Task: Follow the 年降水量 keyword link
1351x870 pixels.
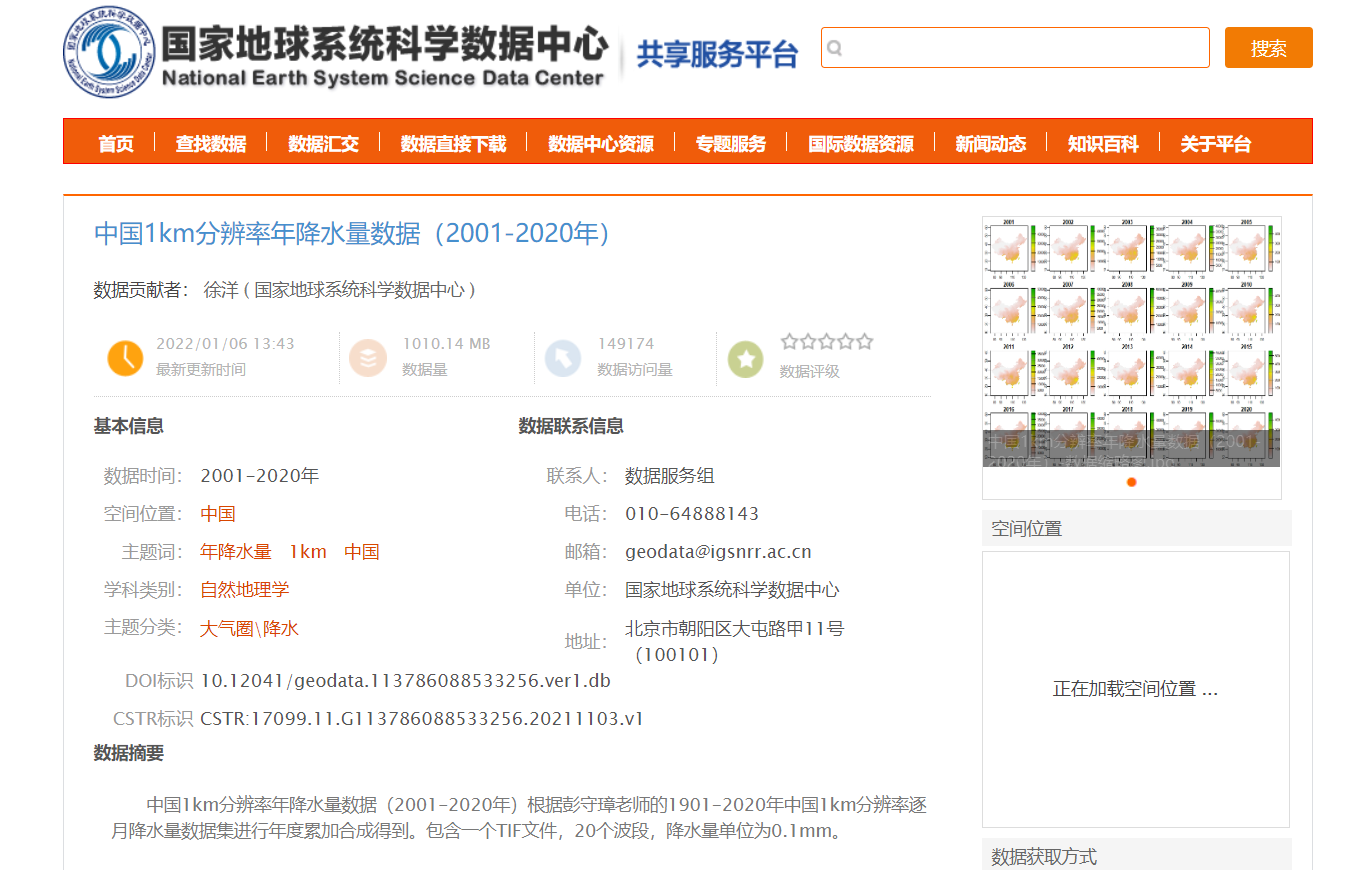Action: point(236,552)
